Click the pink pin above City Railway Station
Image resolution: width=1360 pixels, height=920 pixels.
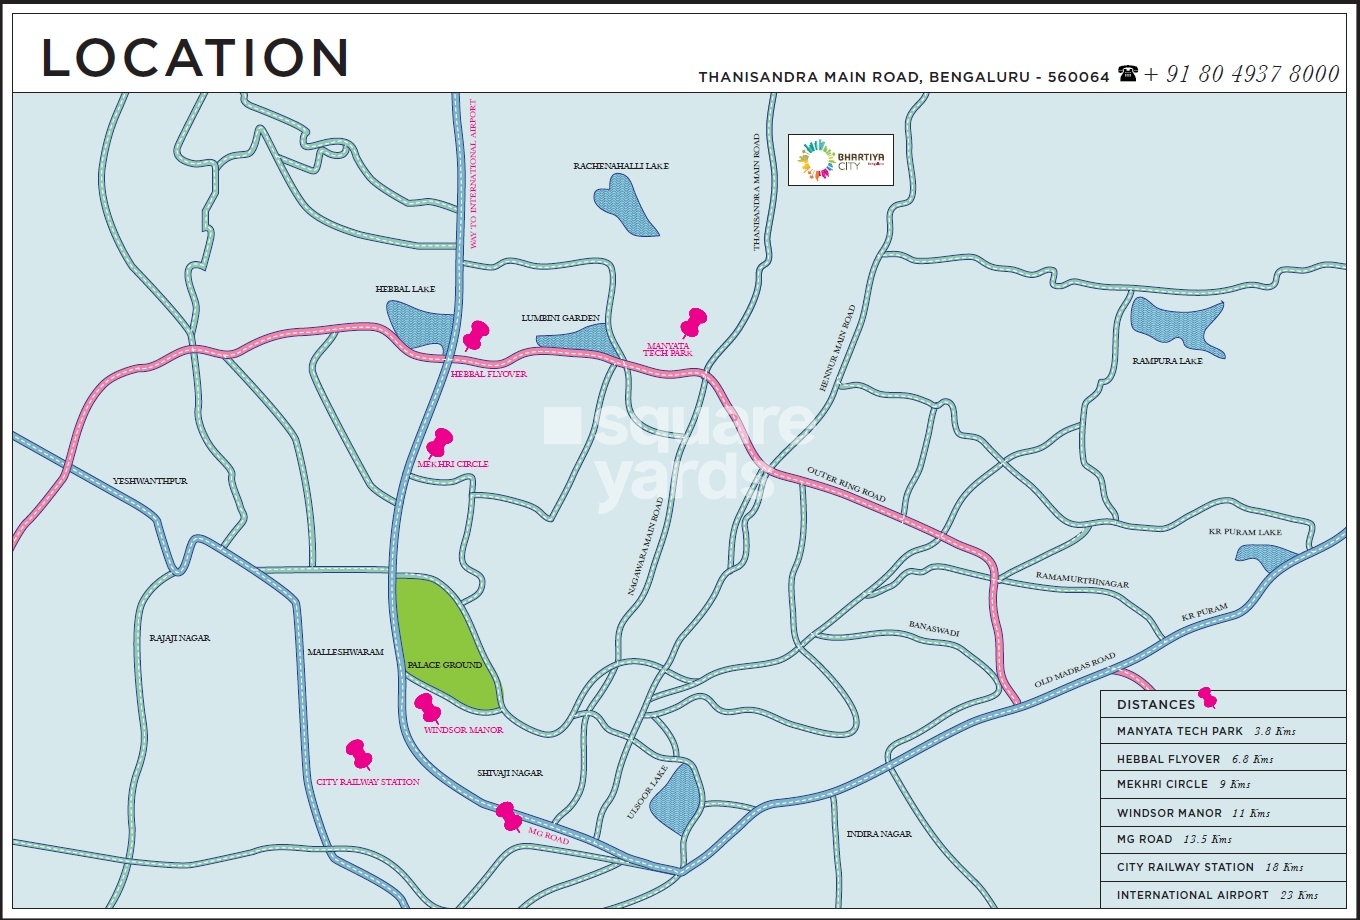click(x=358, y=755)
